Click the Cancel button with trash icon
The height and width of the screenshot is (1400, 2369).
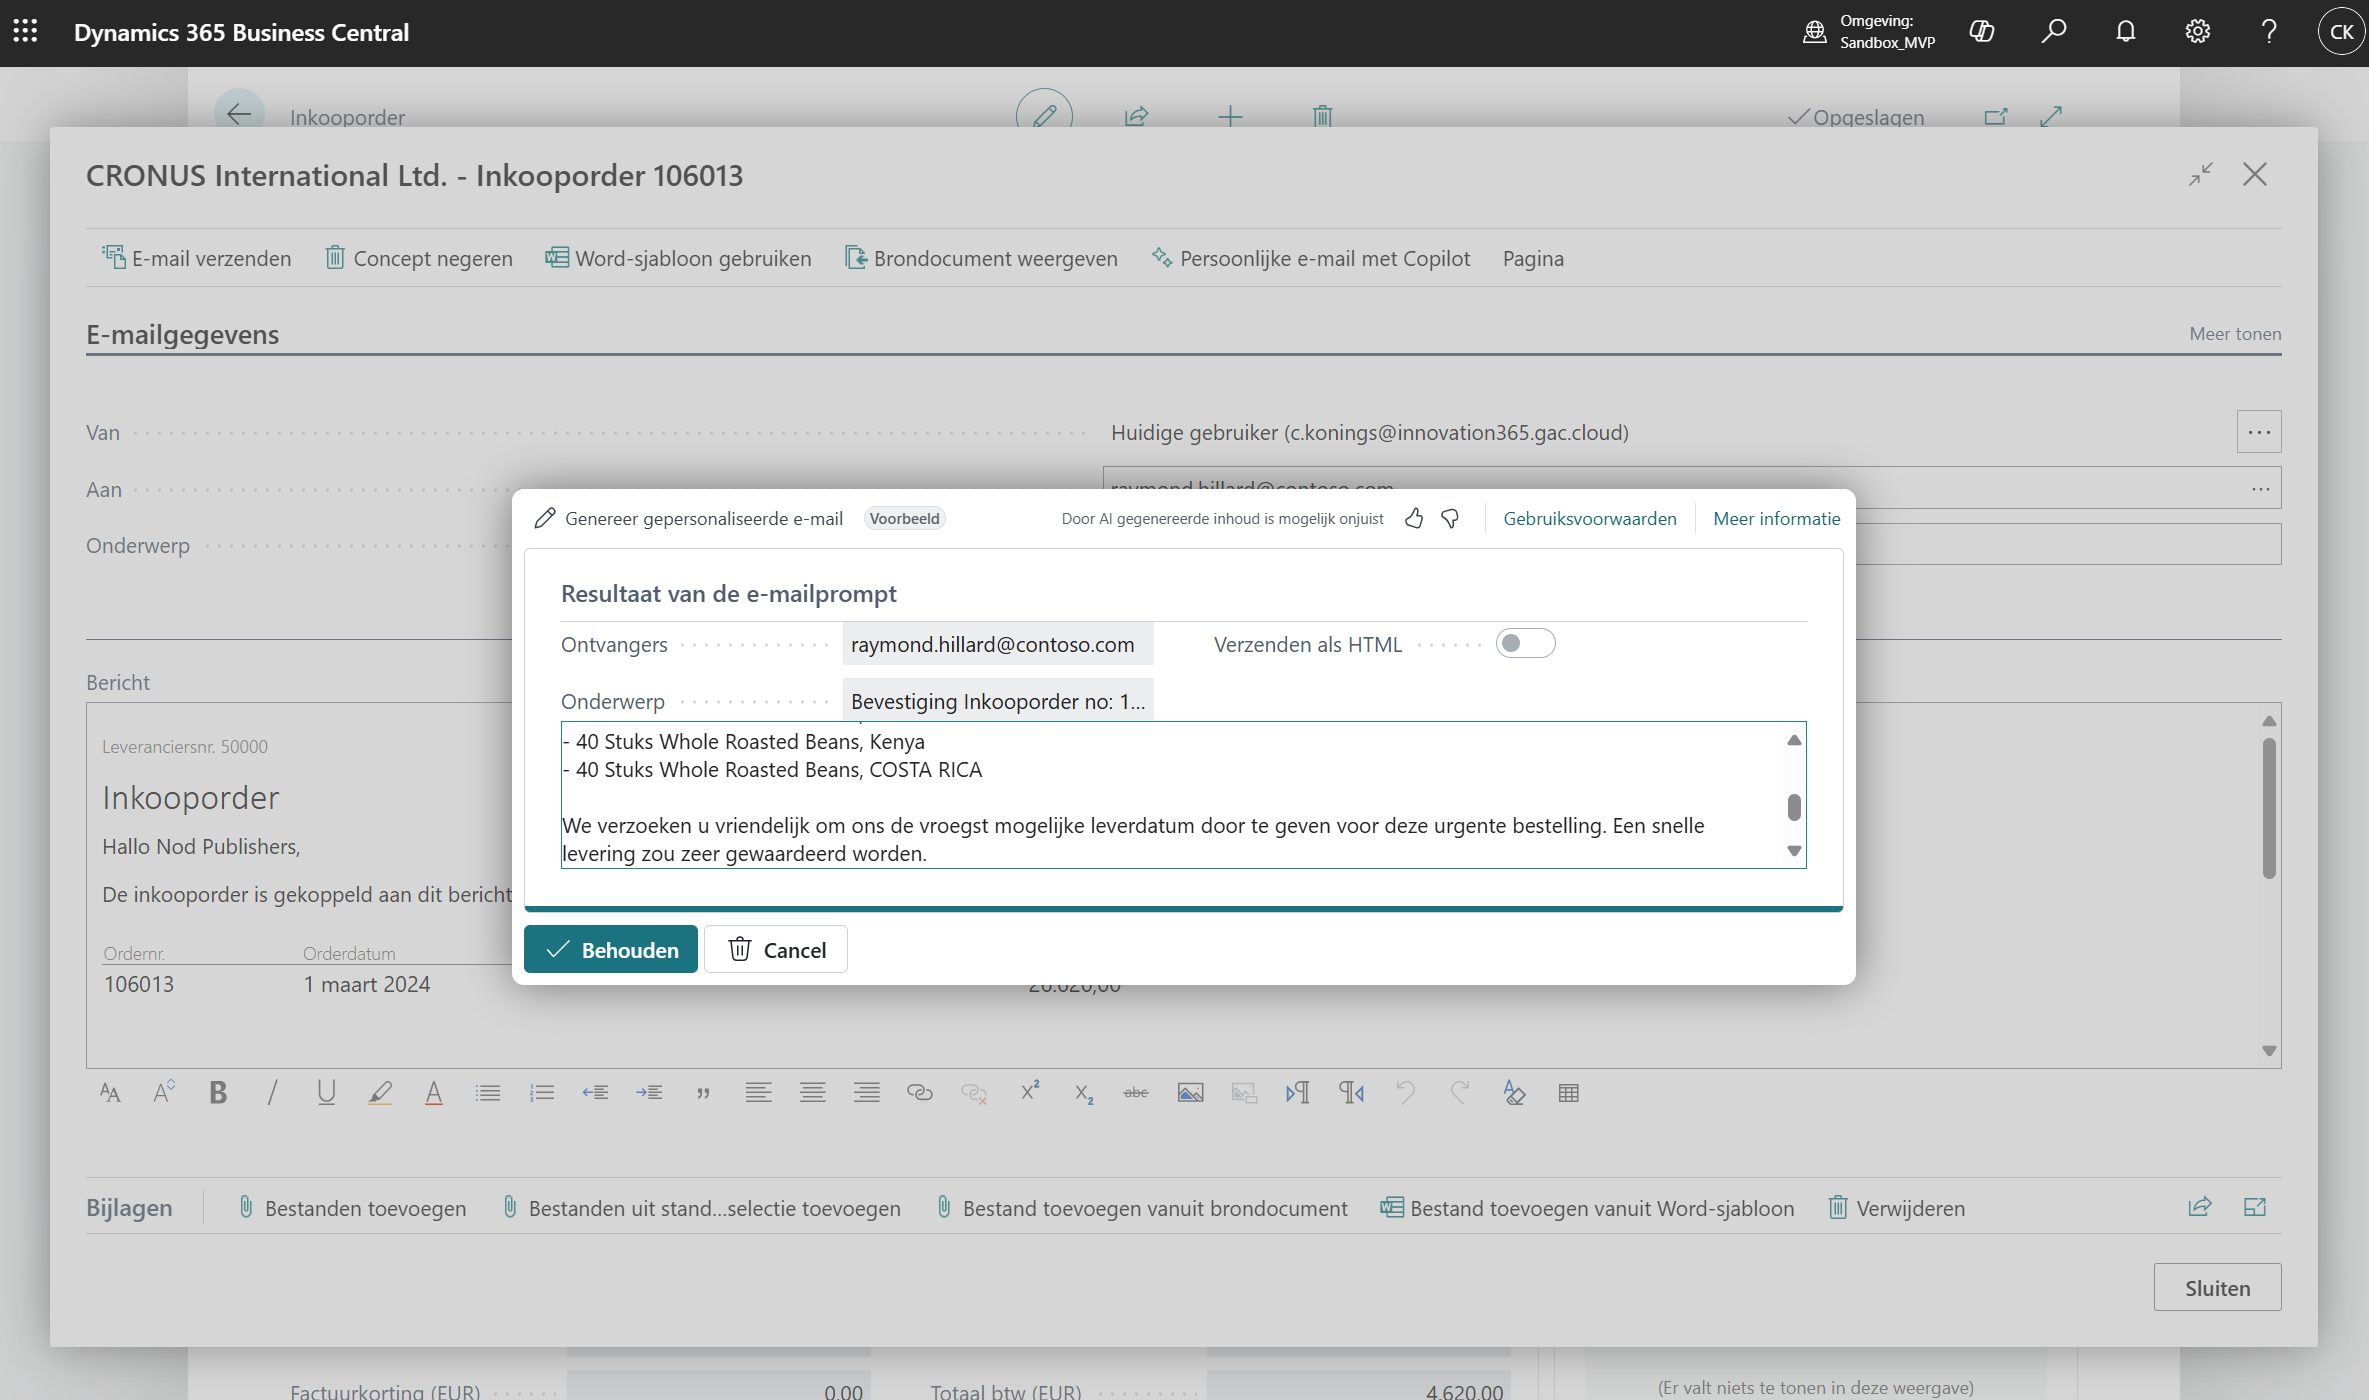(x=776, y=949)
